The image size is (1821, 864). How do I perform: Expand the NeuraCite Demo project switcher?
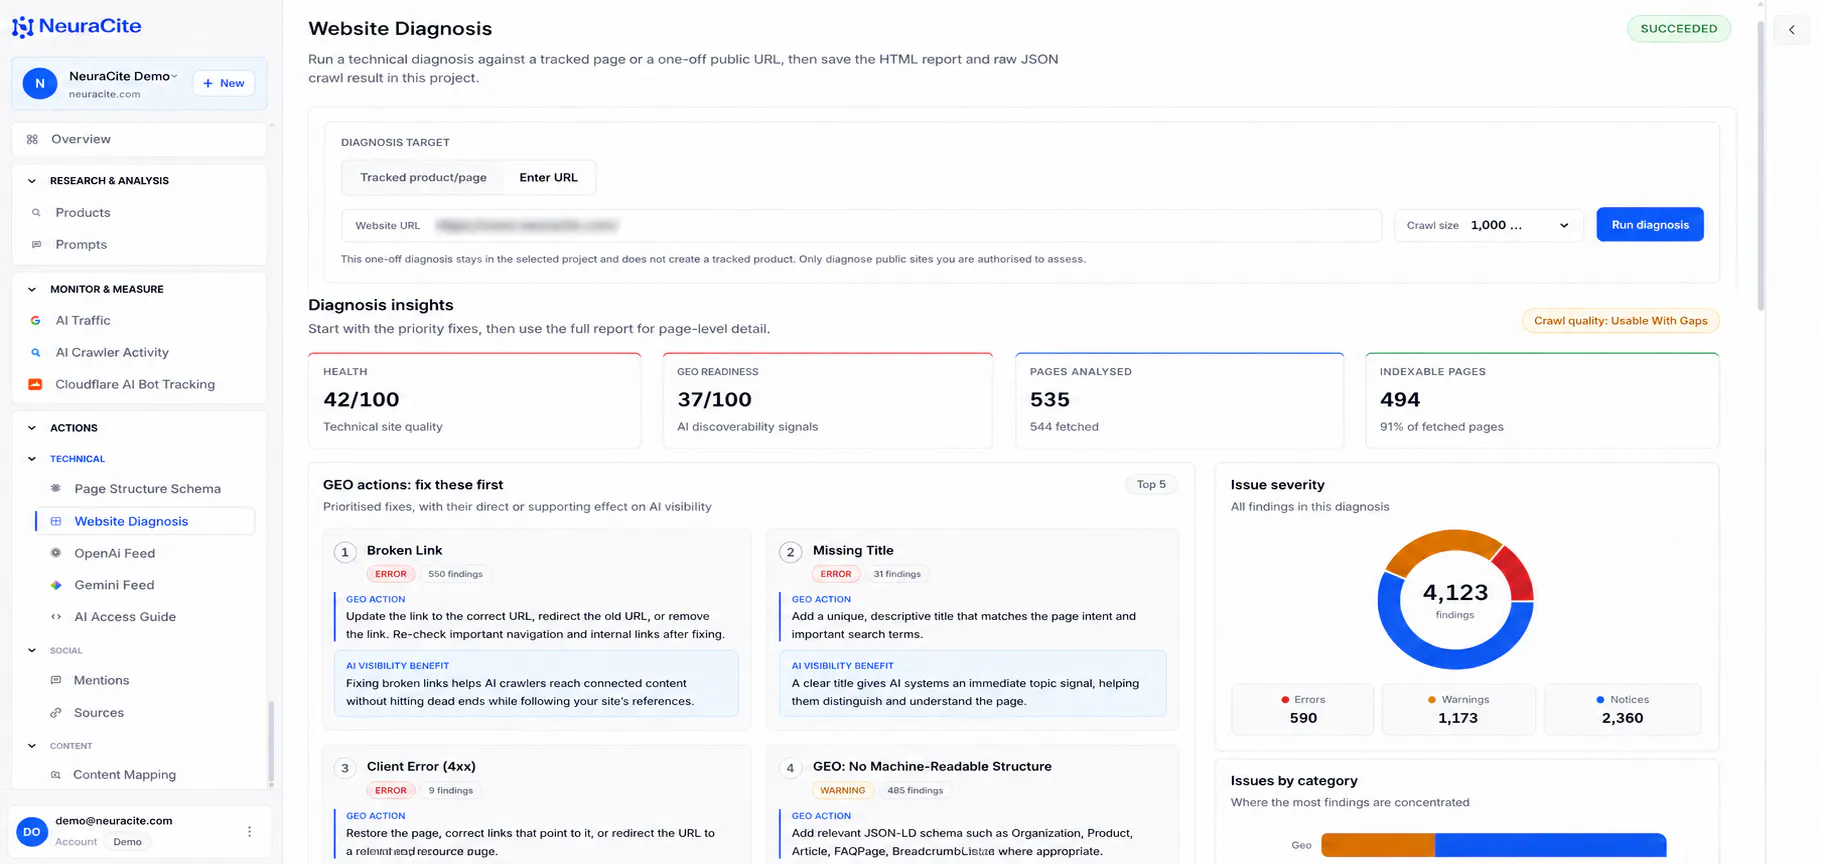[123, 77]
